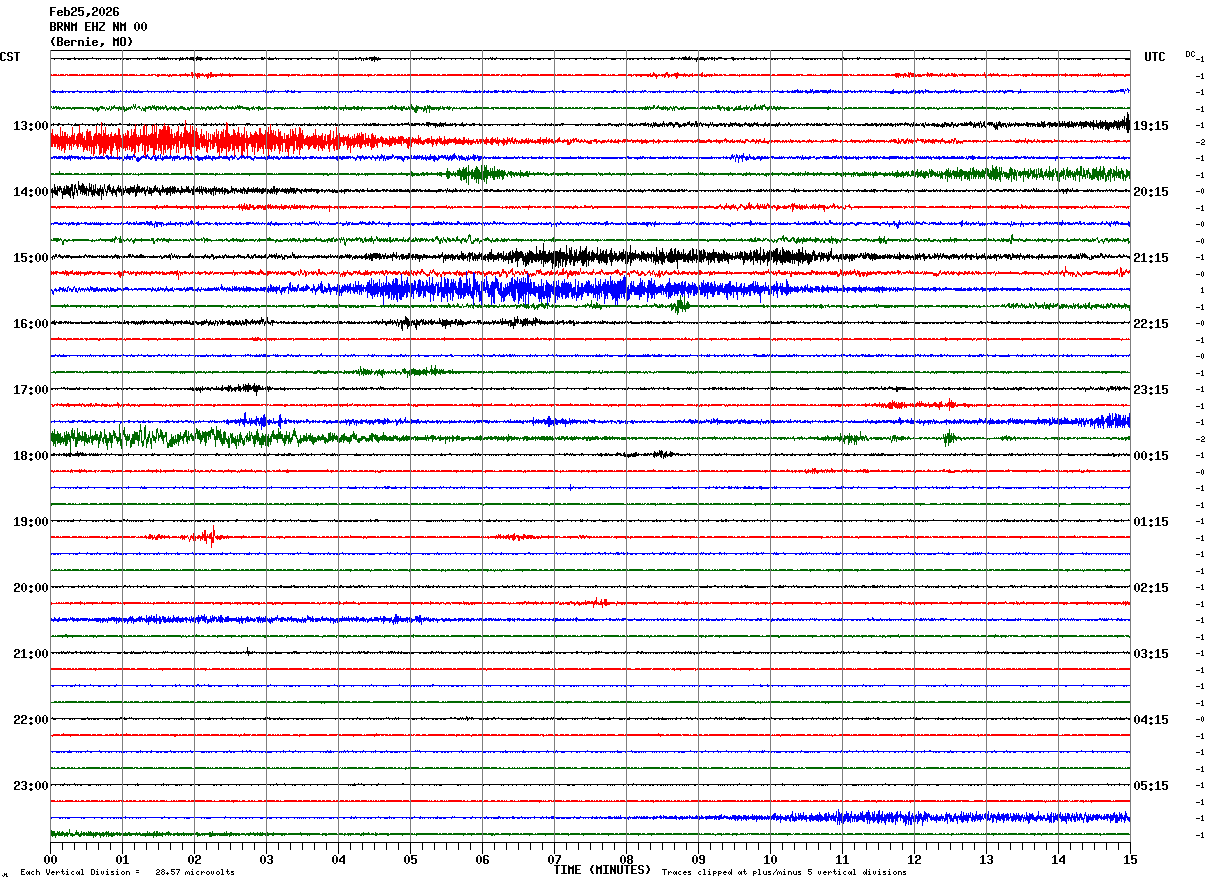The image size is (1210, 886).
Task: Click the 00:15 UTC time label
Action: pos(1150,456)
